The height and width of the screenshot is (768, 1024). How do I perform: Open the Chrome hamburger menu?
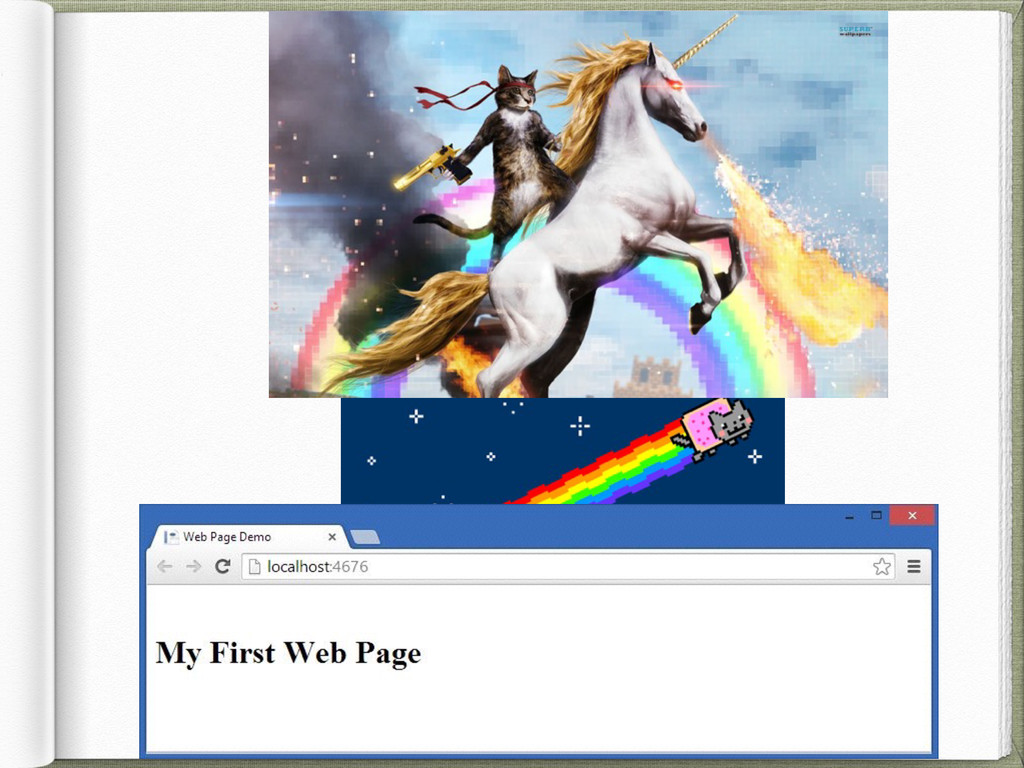[914, 566]
